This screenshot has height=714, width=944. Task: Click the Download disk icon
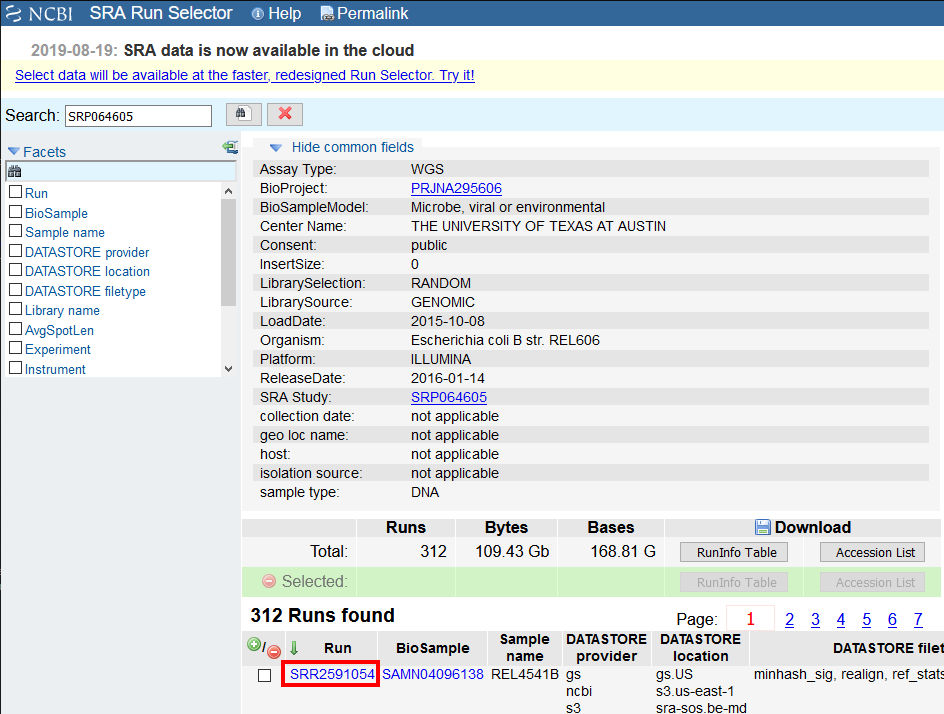pos(763,527)
